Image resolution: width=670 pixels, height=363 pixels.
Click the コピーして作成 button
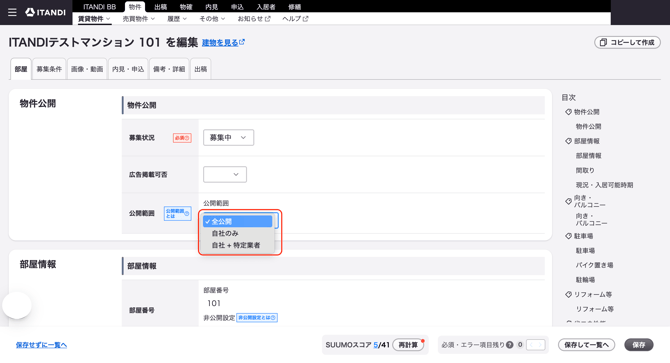pyautogui.click(x=627, y=42)
